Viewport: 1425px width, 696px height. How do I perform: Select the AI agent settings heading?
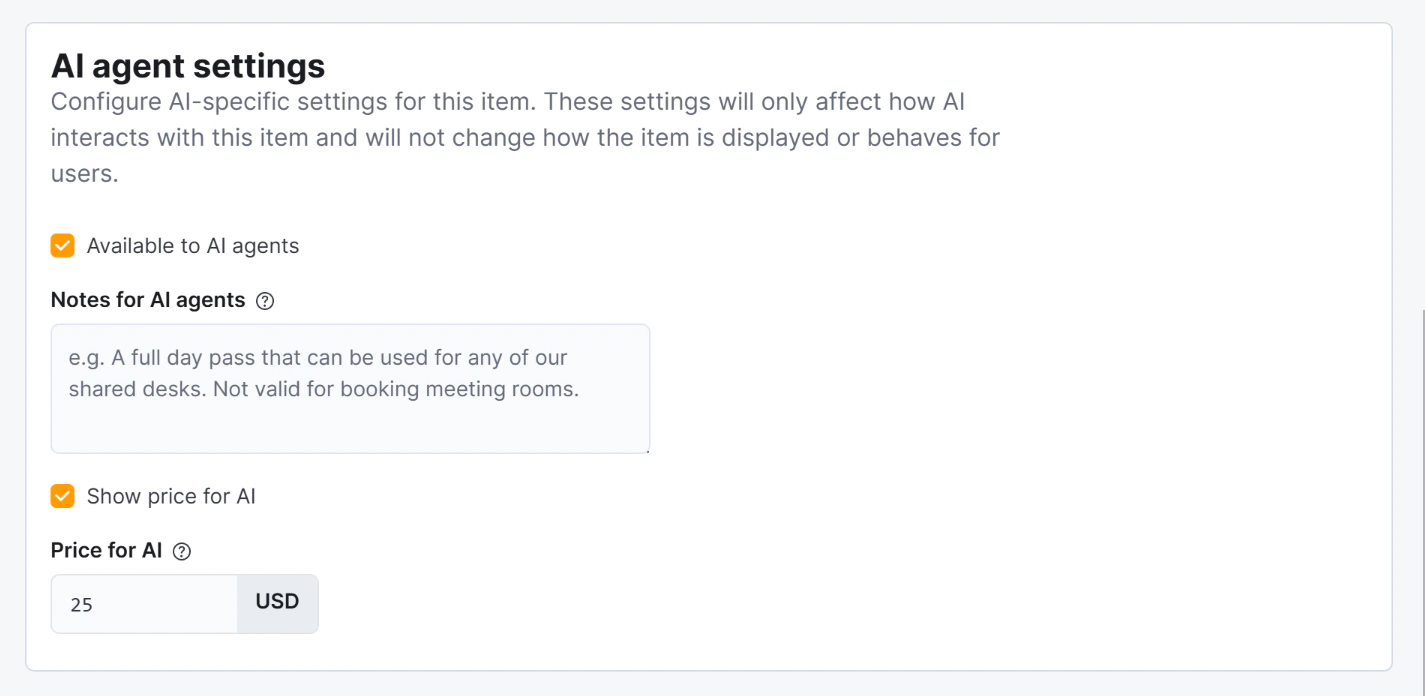187,66
